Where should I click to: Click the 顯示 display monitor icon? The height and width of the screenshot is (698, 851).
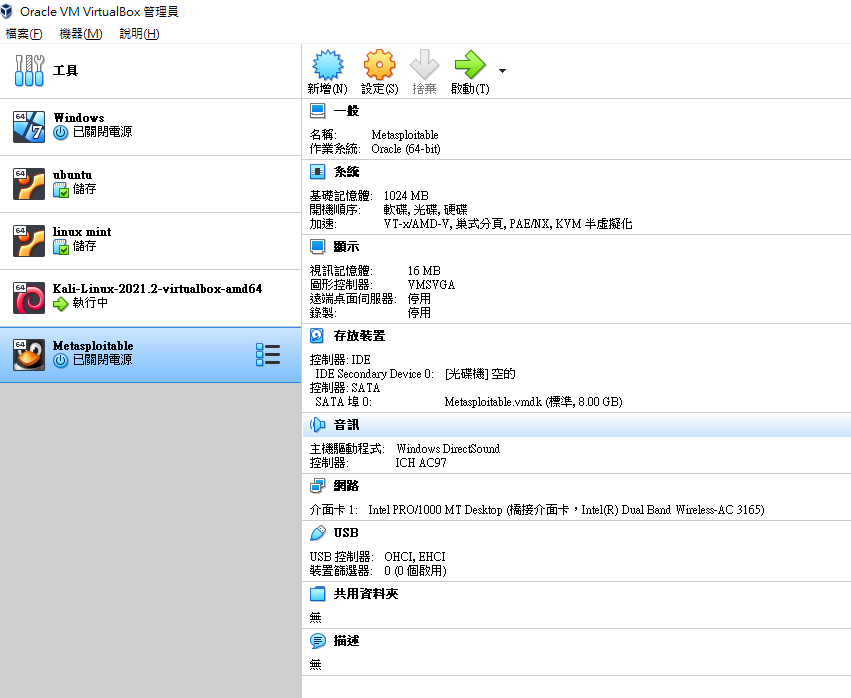tap(317, 246)
